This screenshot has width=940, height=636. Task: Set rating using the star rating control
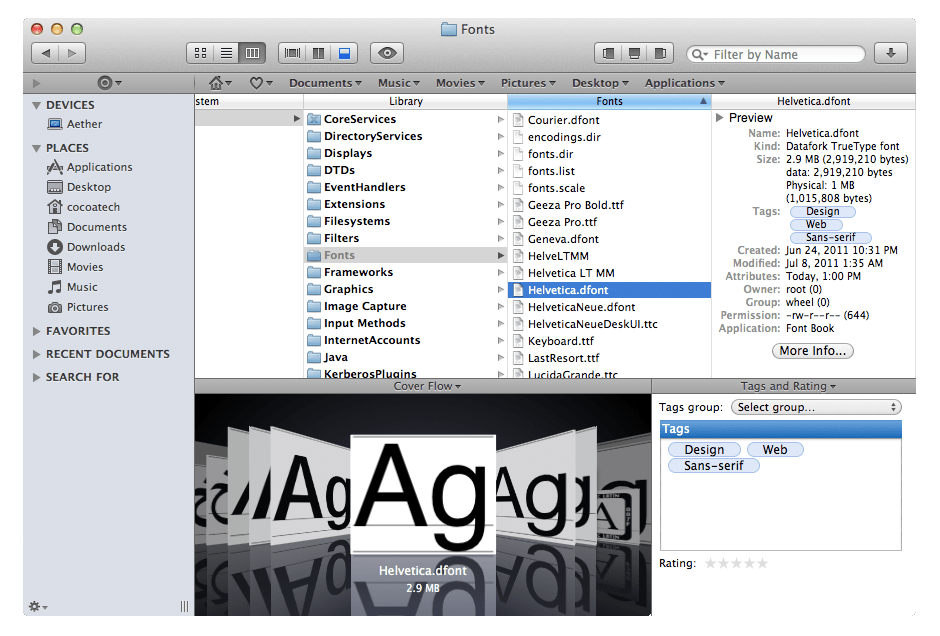[x=736, y=563]
